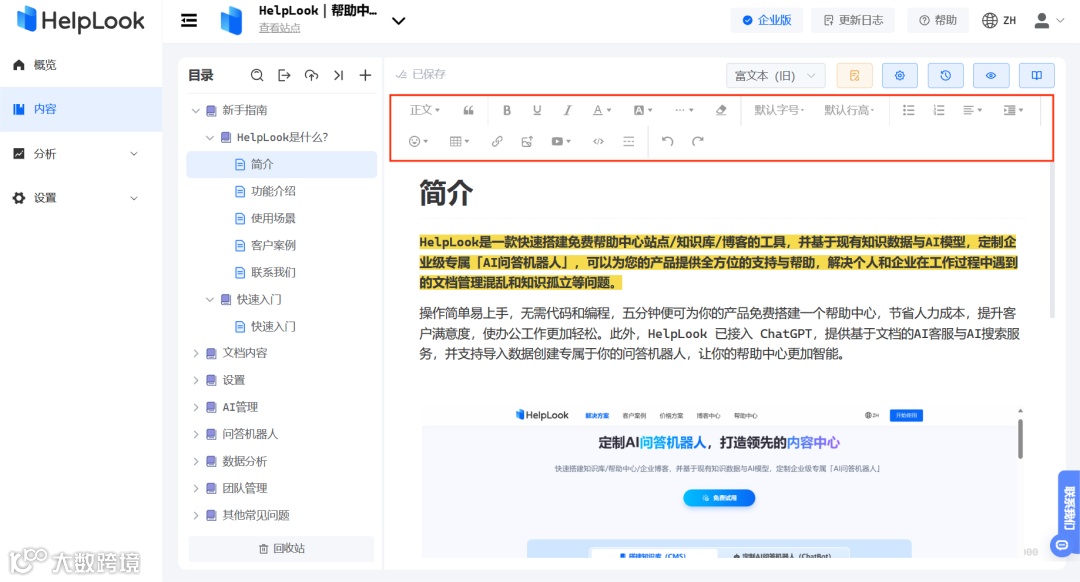Open version history with the clock icon
Viewport: 1080px width, 582px height.
coord(946,75)
